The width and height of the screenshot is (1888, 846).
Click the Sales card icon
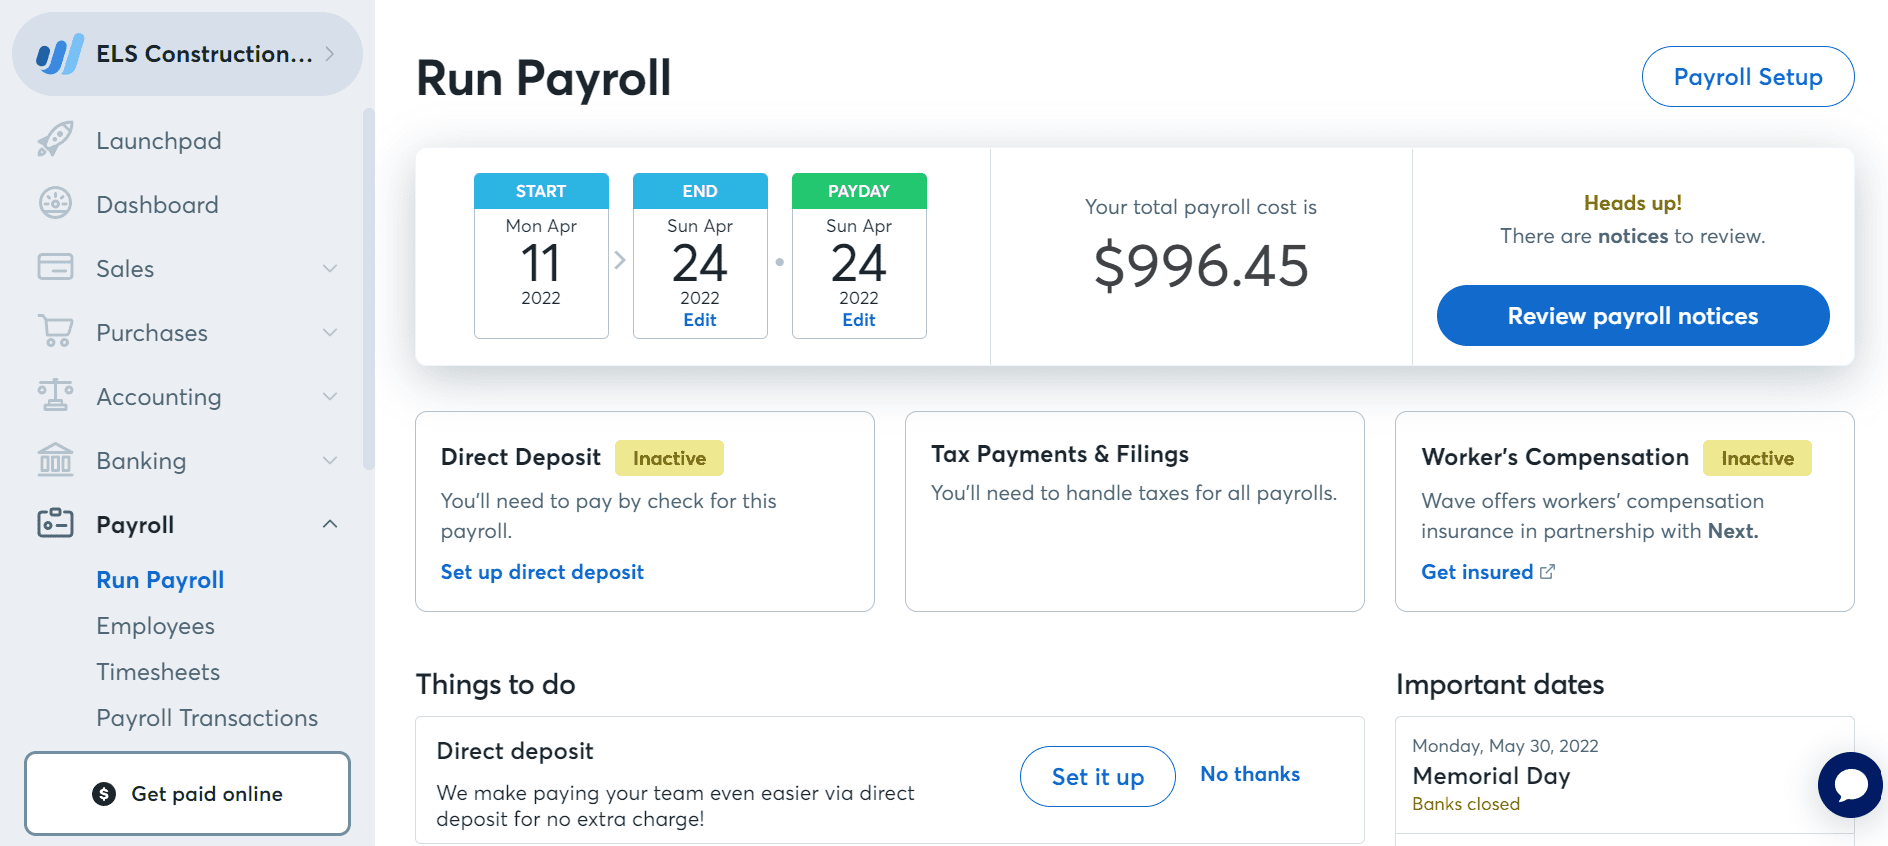pos(55,268)
